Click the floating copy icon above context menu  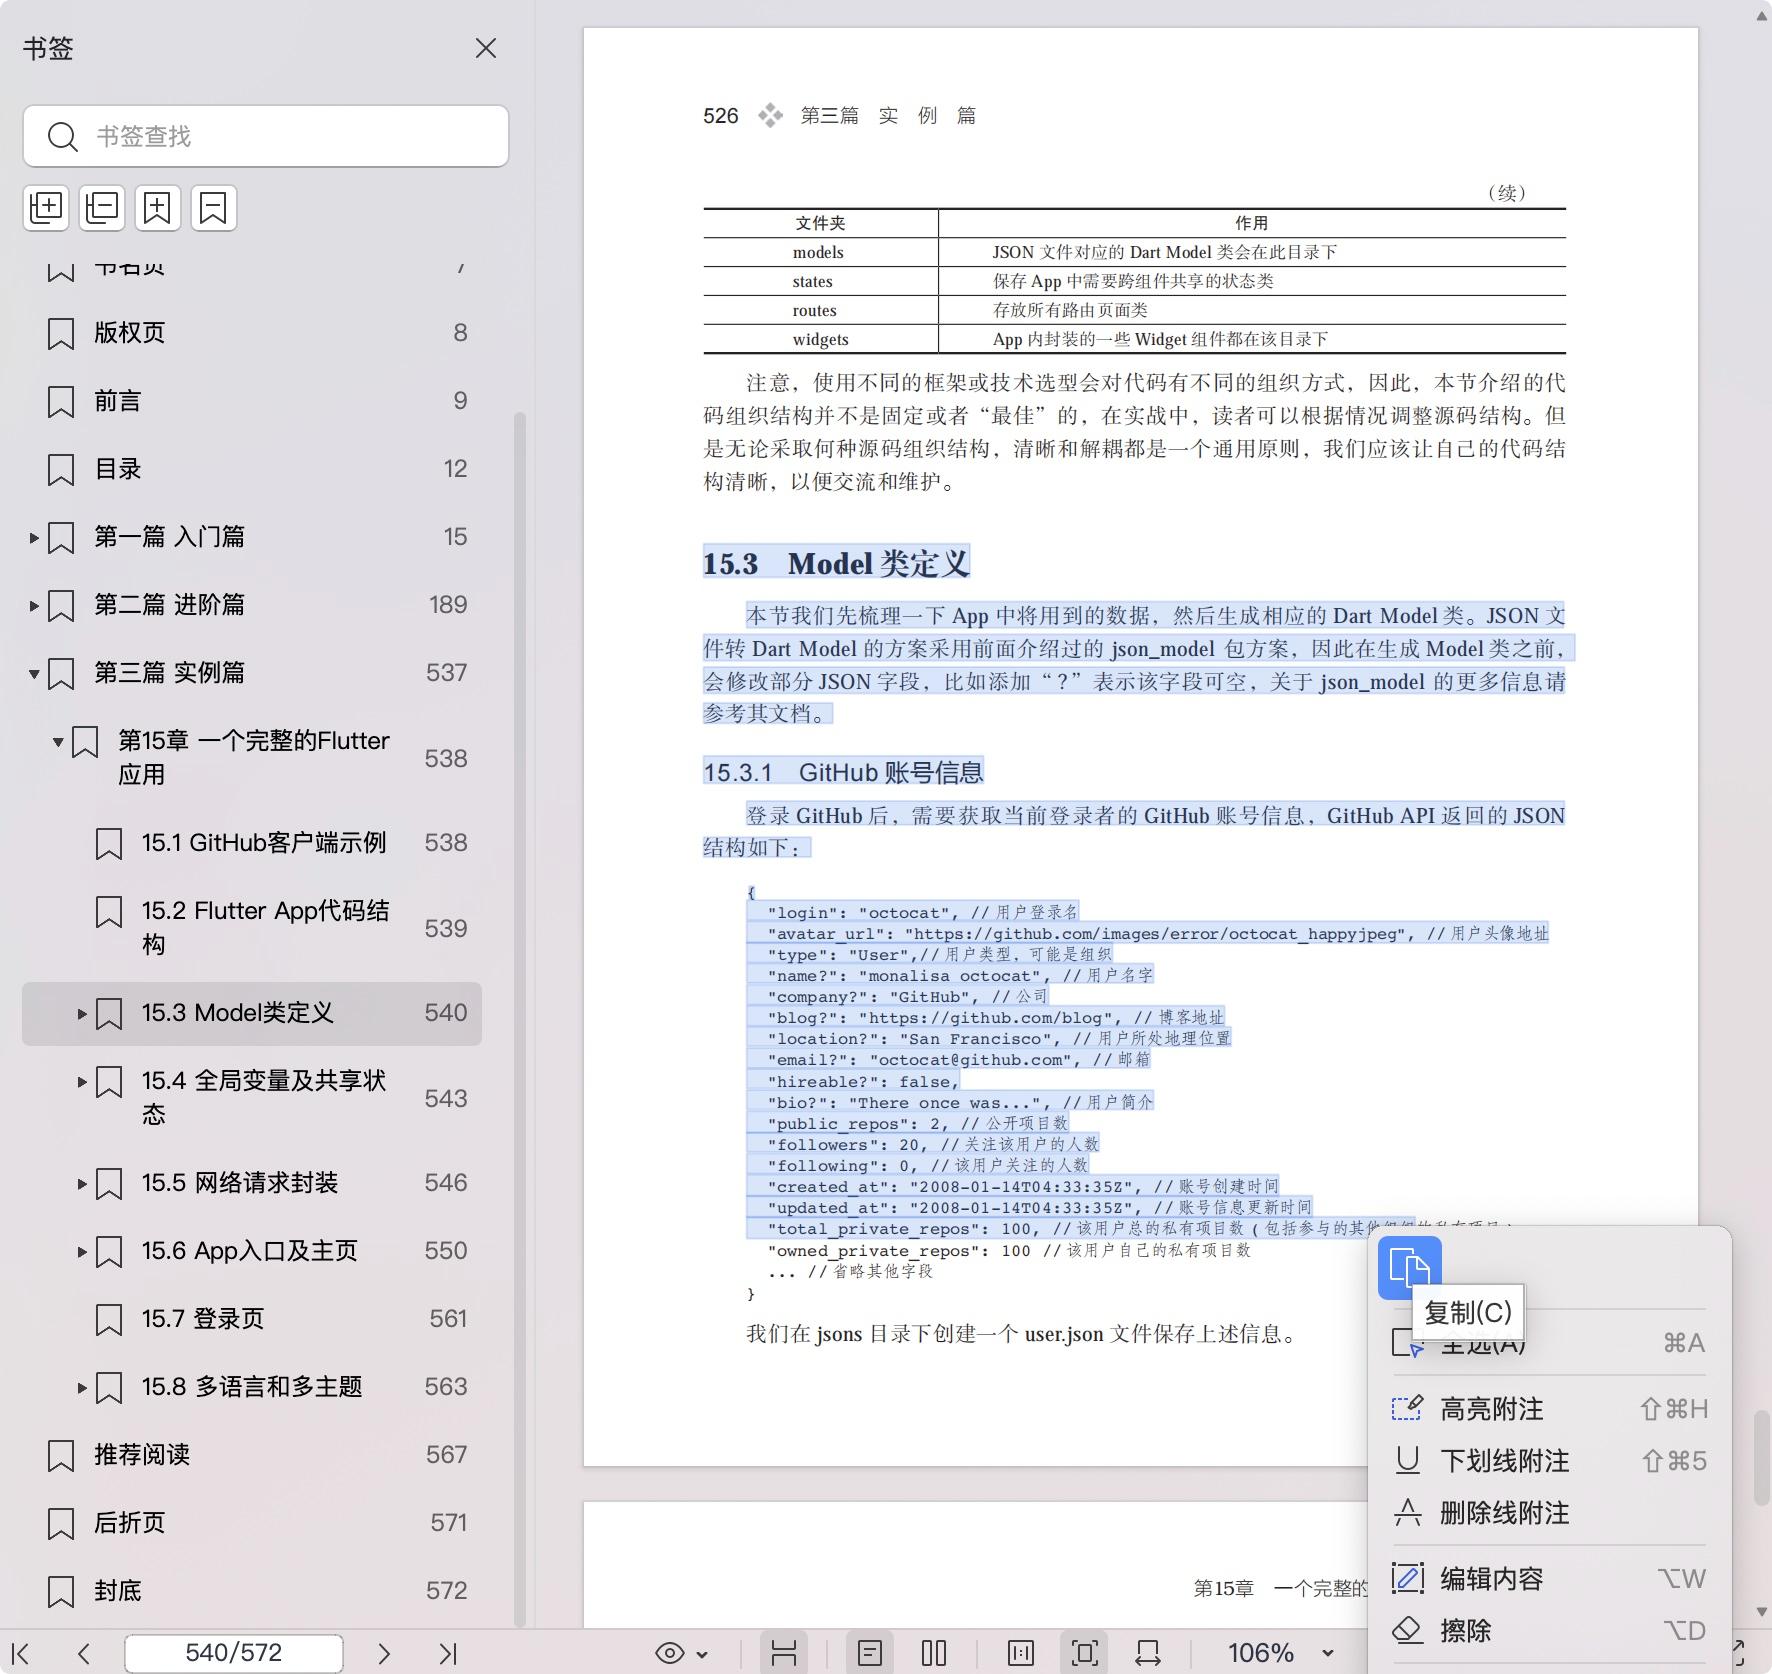pyautogui.click(x=1411, y=1268)
